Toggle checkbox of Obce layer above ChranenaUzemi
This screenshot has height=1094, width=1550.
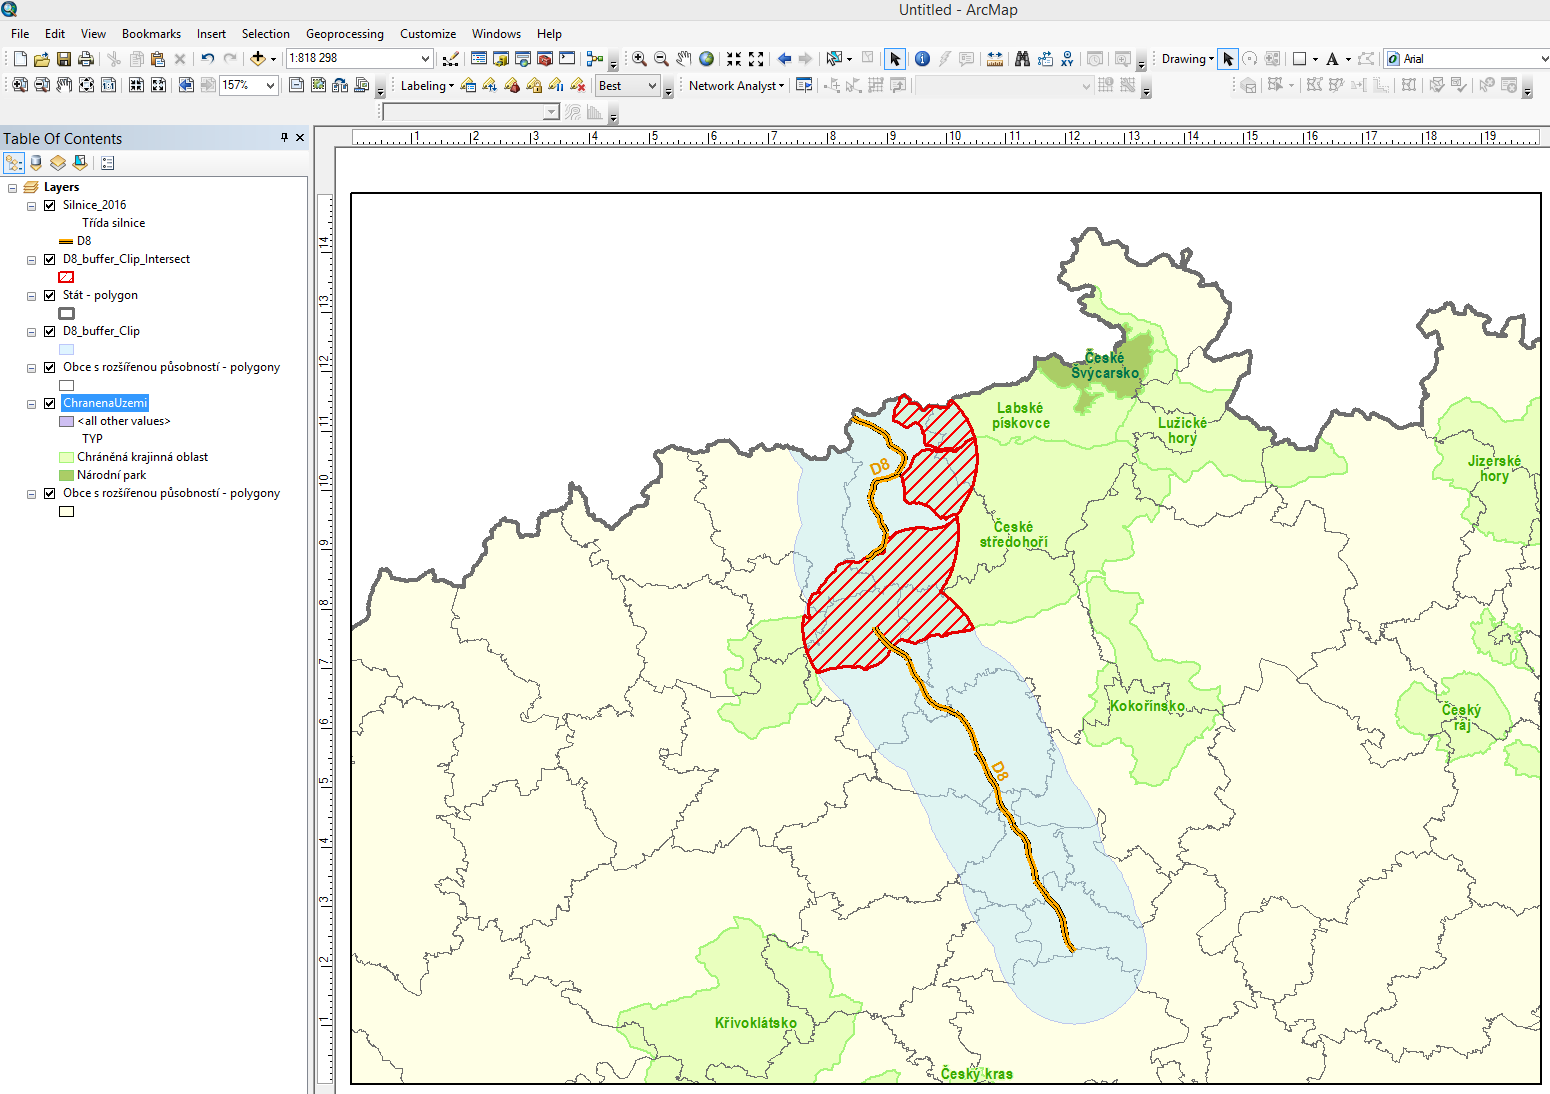(49, 367)
